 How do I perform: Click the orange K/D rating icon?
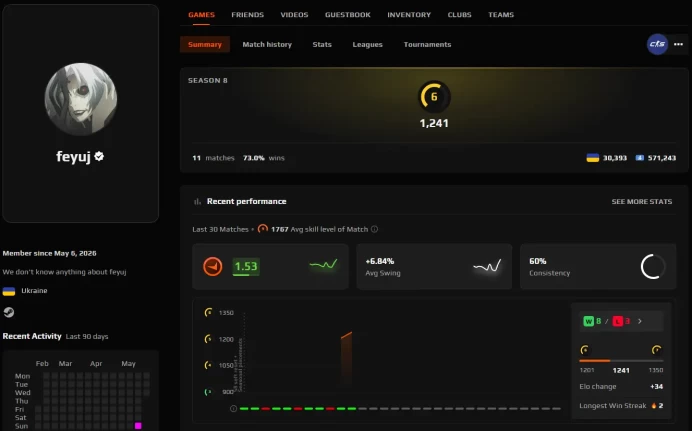pos(213,266)
